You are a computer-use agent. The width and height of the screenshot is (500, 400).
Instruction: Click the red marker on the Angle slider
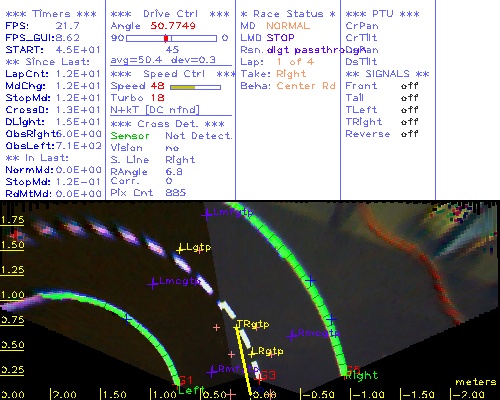coord(166,38)
